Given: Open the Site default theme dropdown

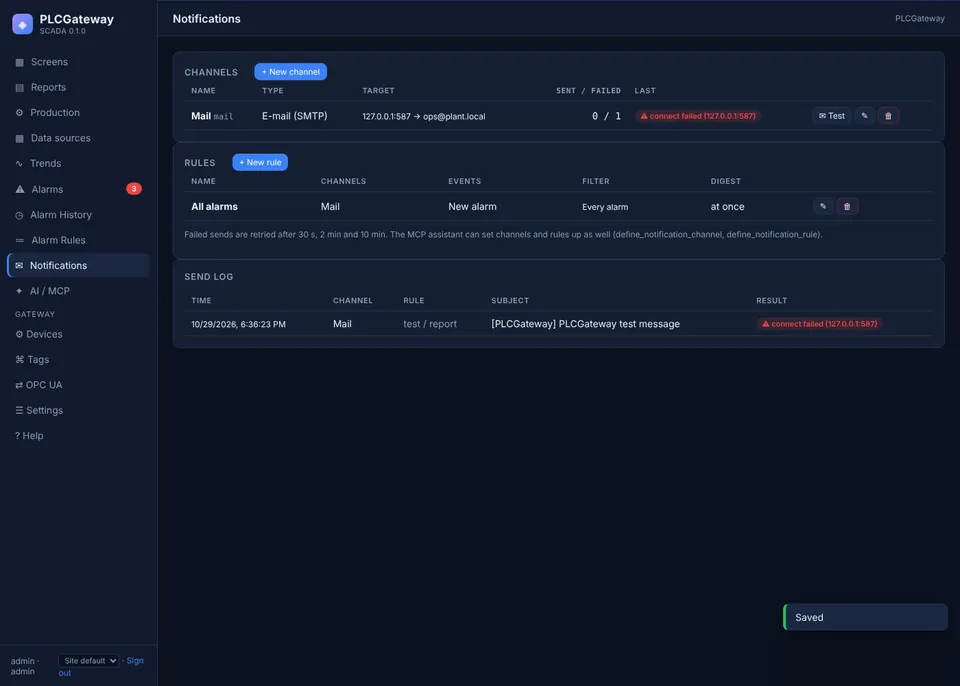Looking at the screenshot, I should point(89,661).
